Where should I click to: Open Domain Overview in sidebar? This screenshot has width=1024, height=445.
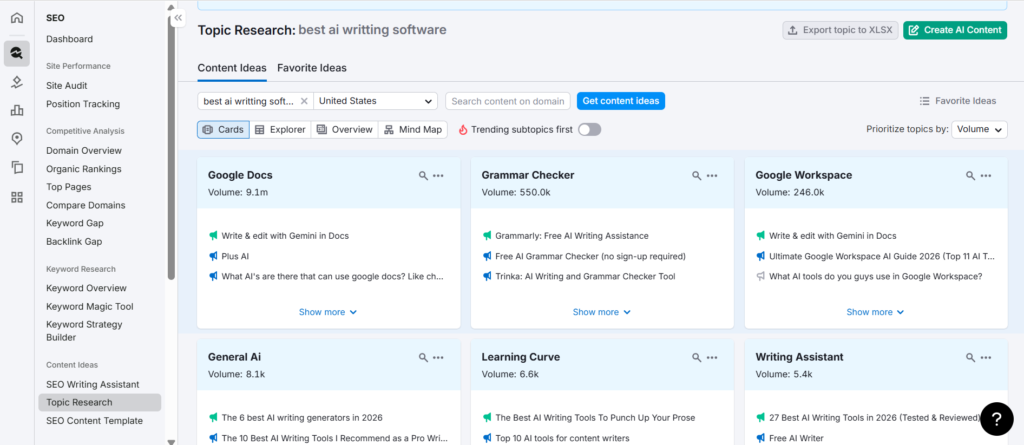coord(84,151)
